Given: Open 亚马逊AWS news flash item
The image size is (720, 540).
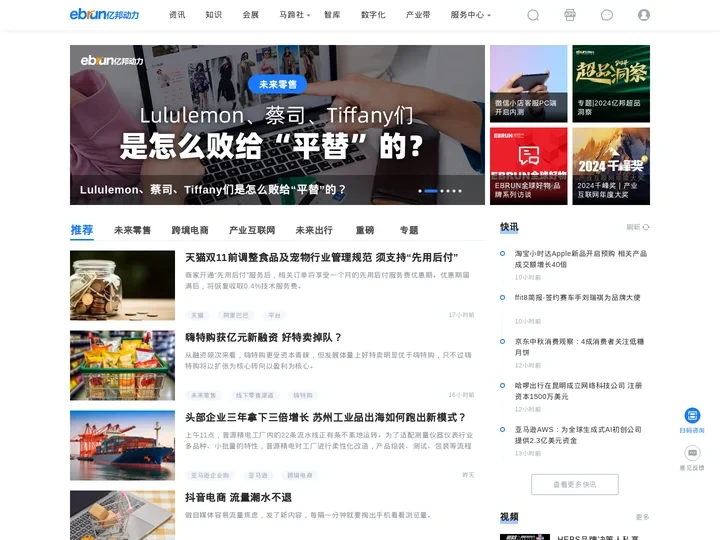Looking at the screenshot, I should tap(578, 435).
